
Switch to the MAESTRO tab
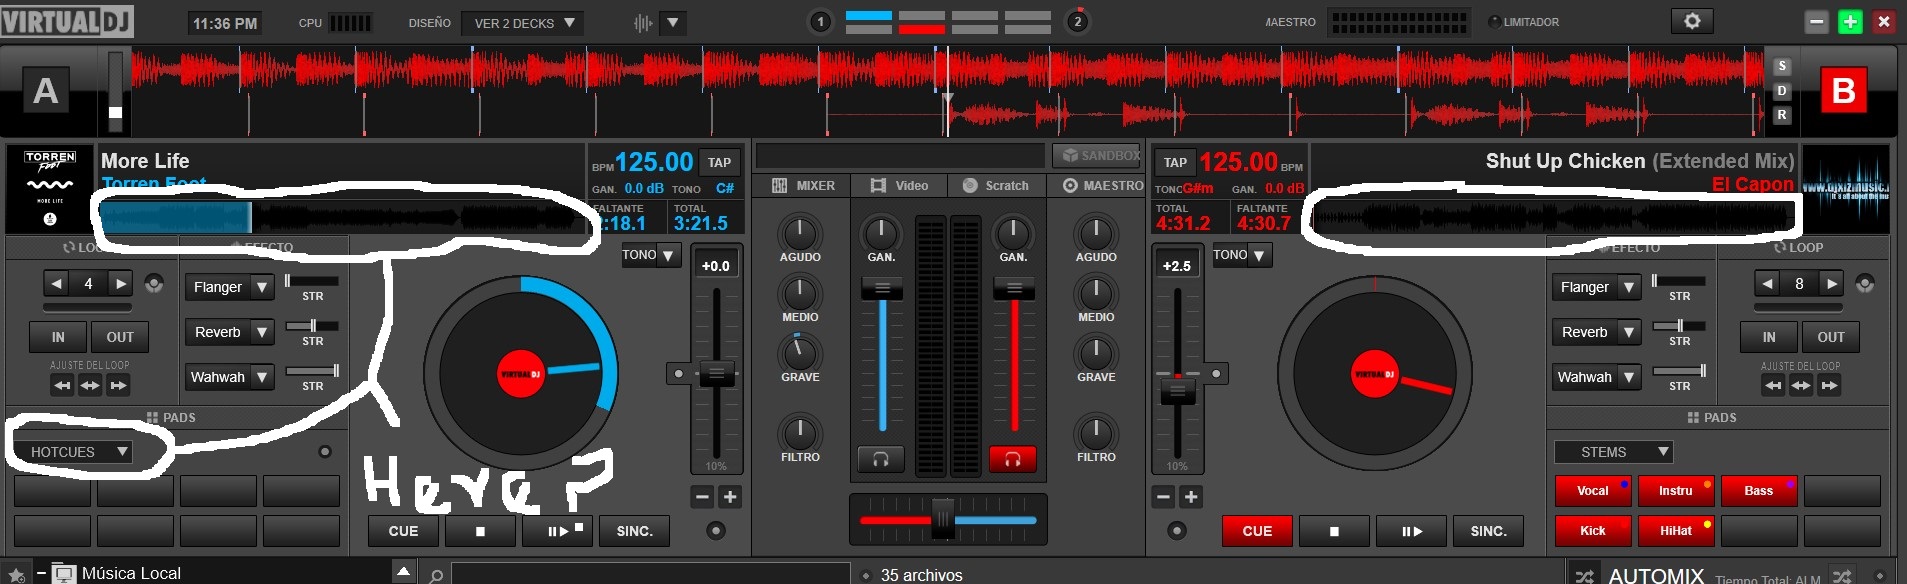pos(1102,185)
